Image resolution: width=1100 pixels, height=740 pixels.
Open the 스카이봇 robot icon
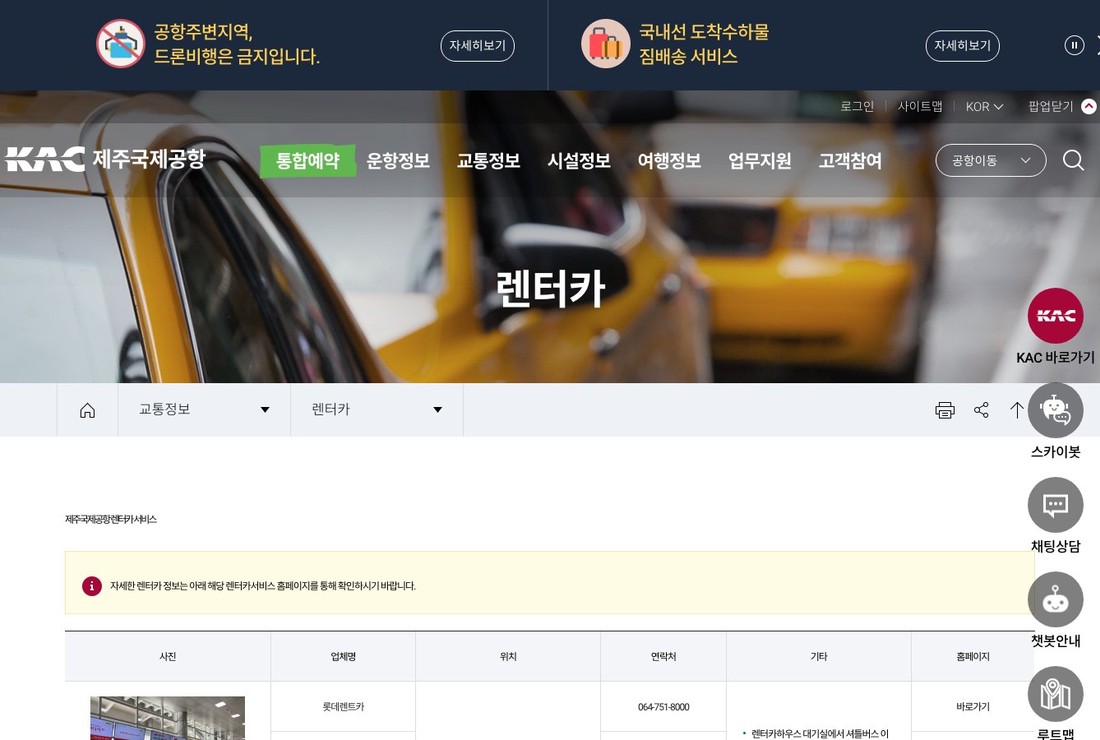point(1055,410)
